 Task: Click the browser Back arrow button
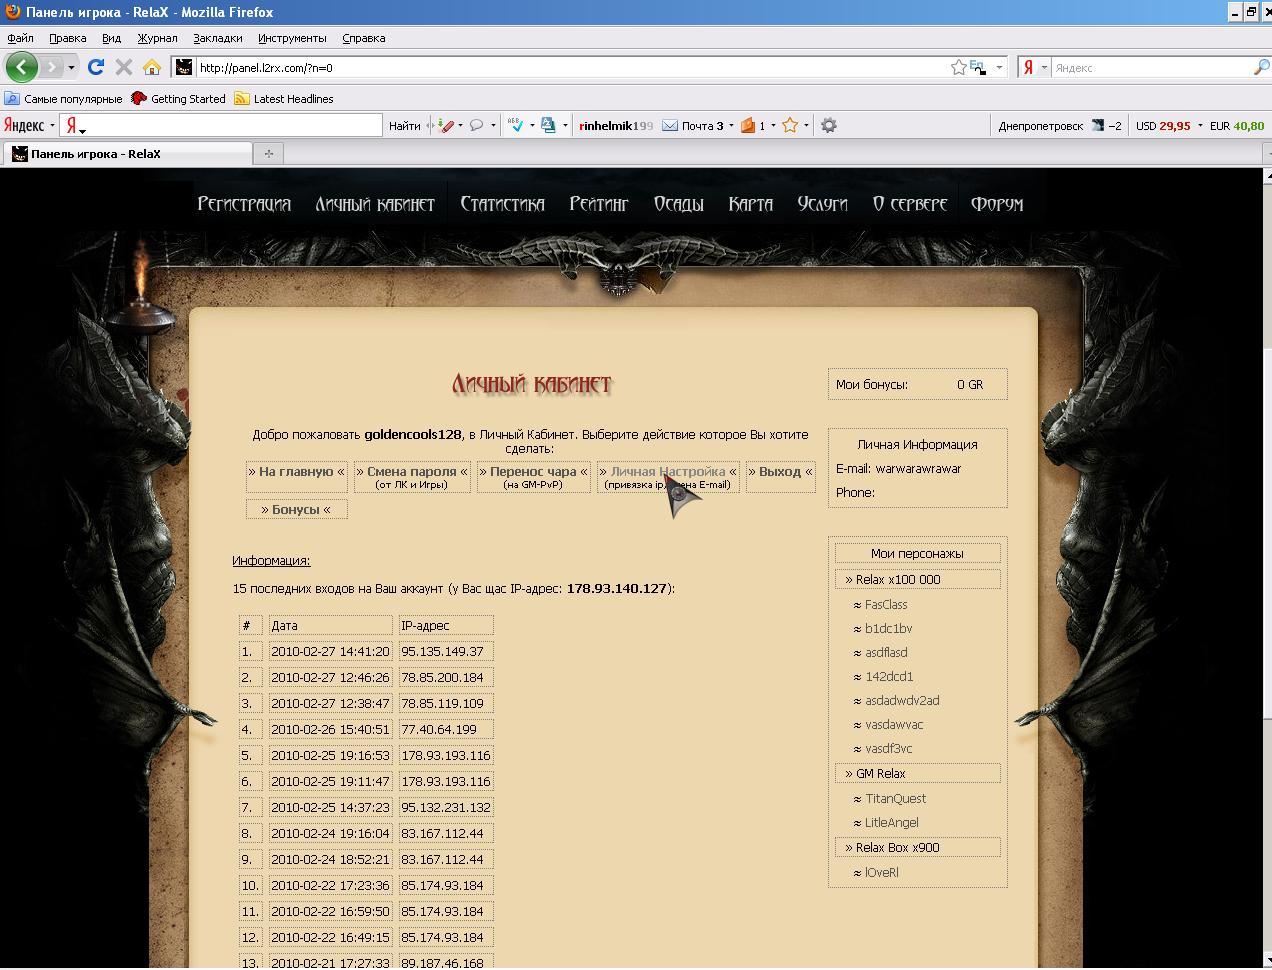point(22,67)
